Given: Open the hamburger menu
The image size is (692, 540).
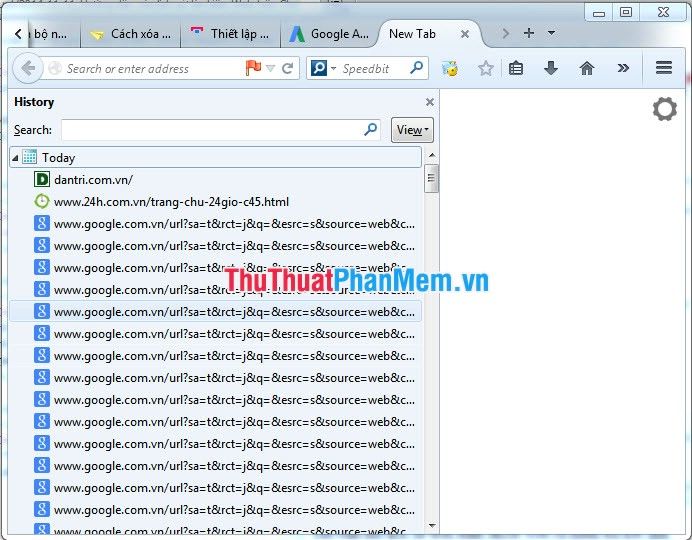Looking at the screenshot, I should point(664,68).
